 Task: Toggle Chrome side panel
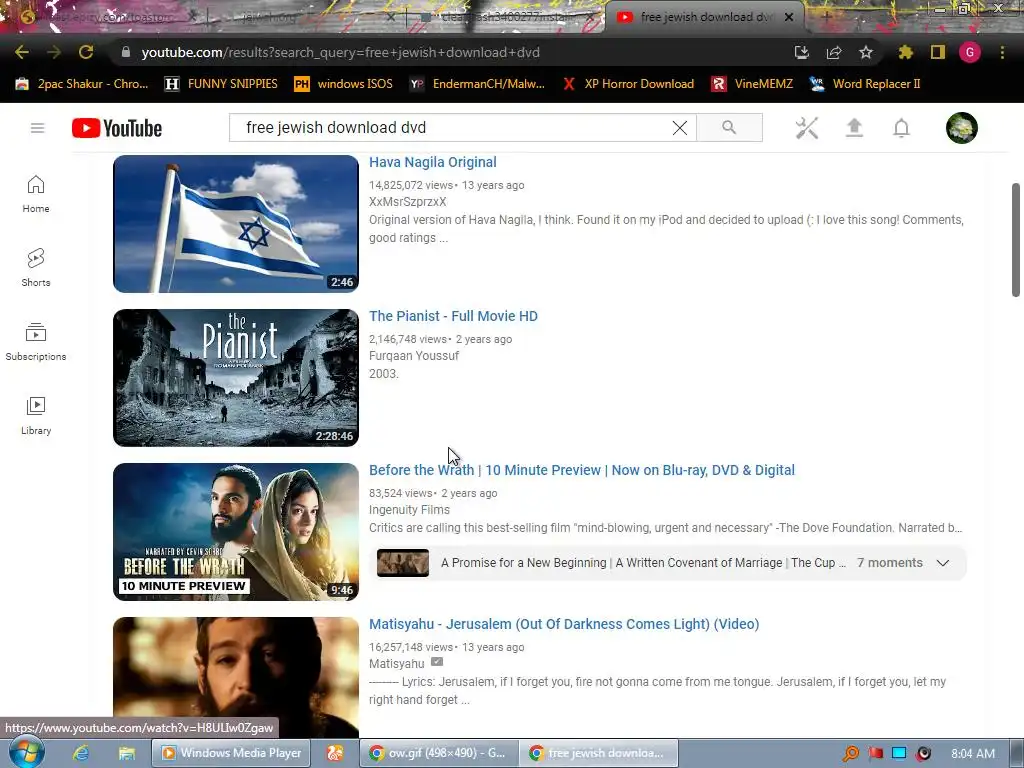tap(938, 52)
